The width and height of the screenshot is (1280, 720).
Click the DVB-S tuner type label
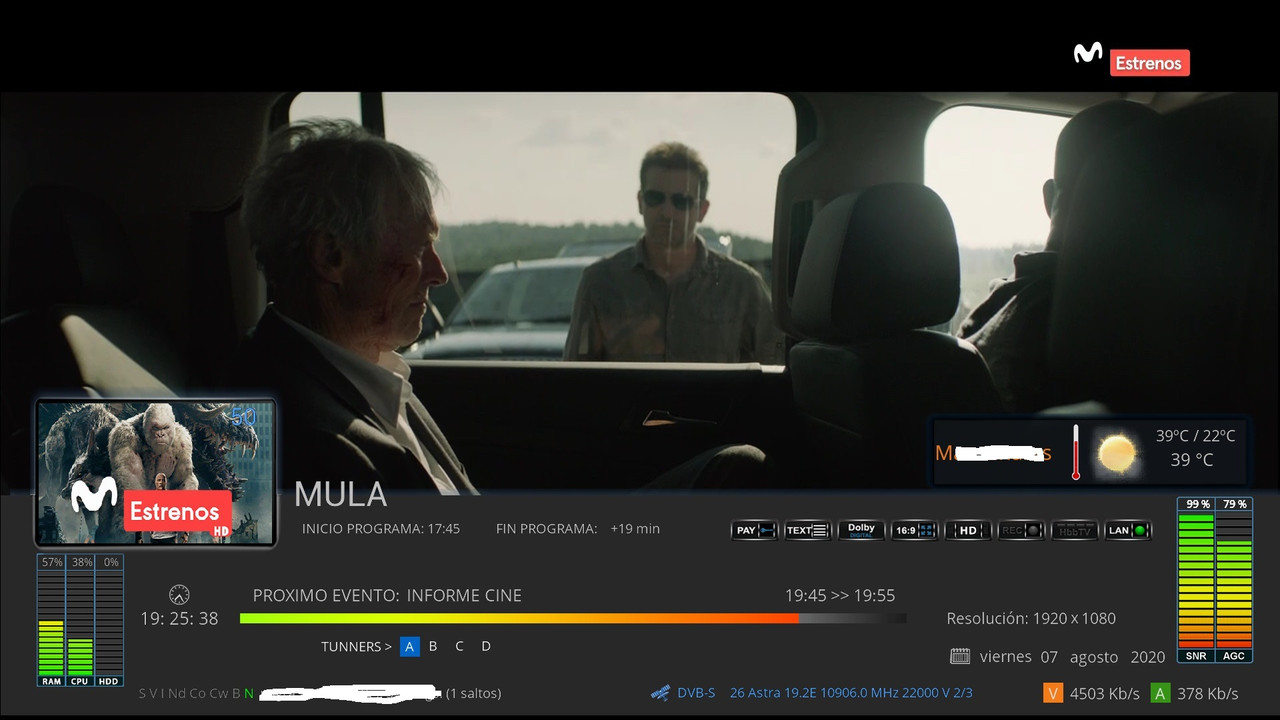point(696,693)
